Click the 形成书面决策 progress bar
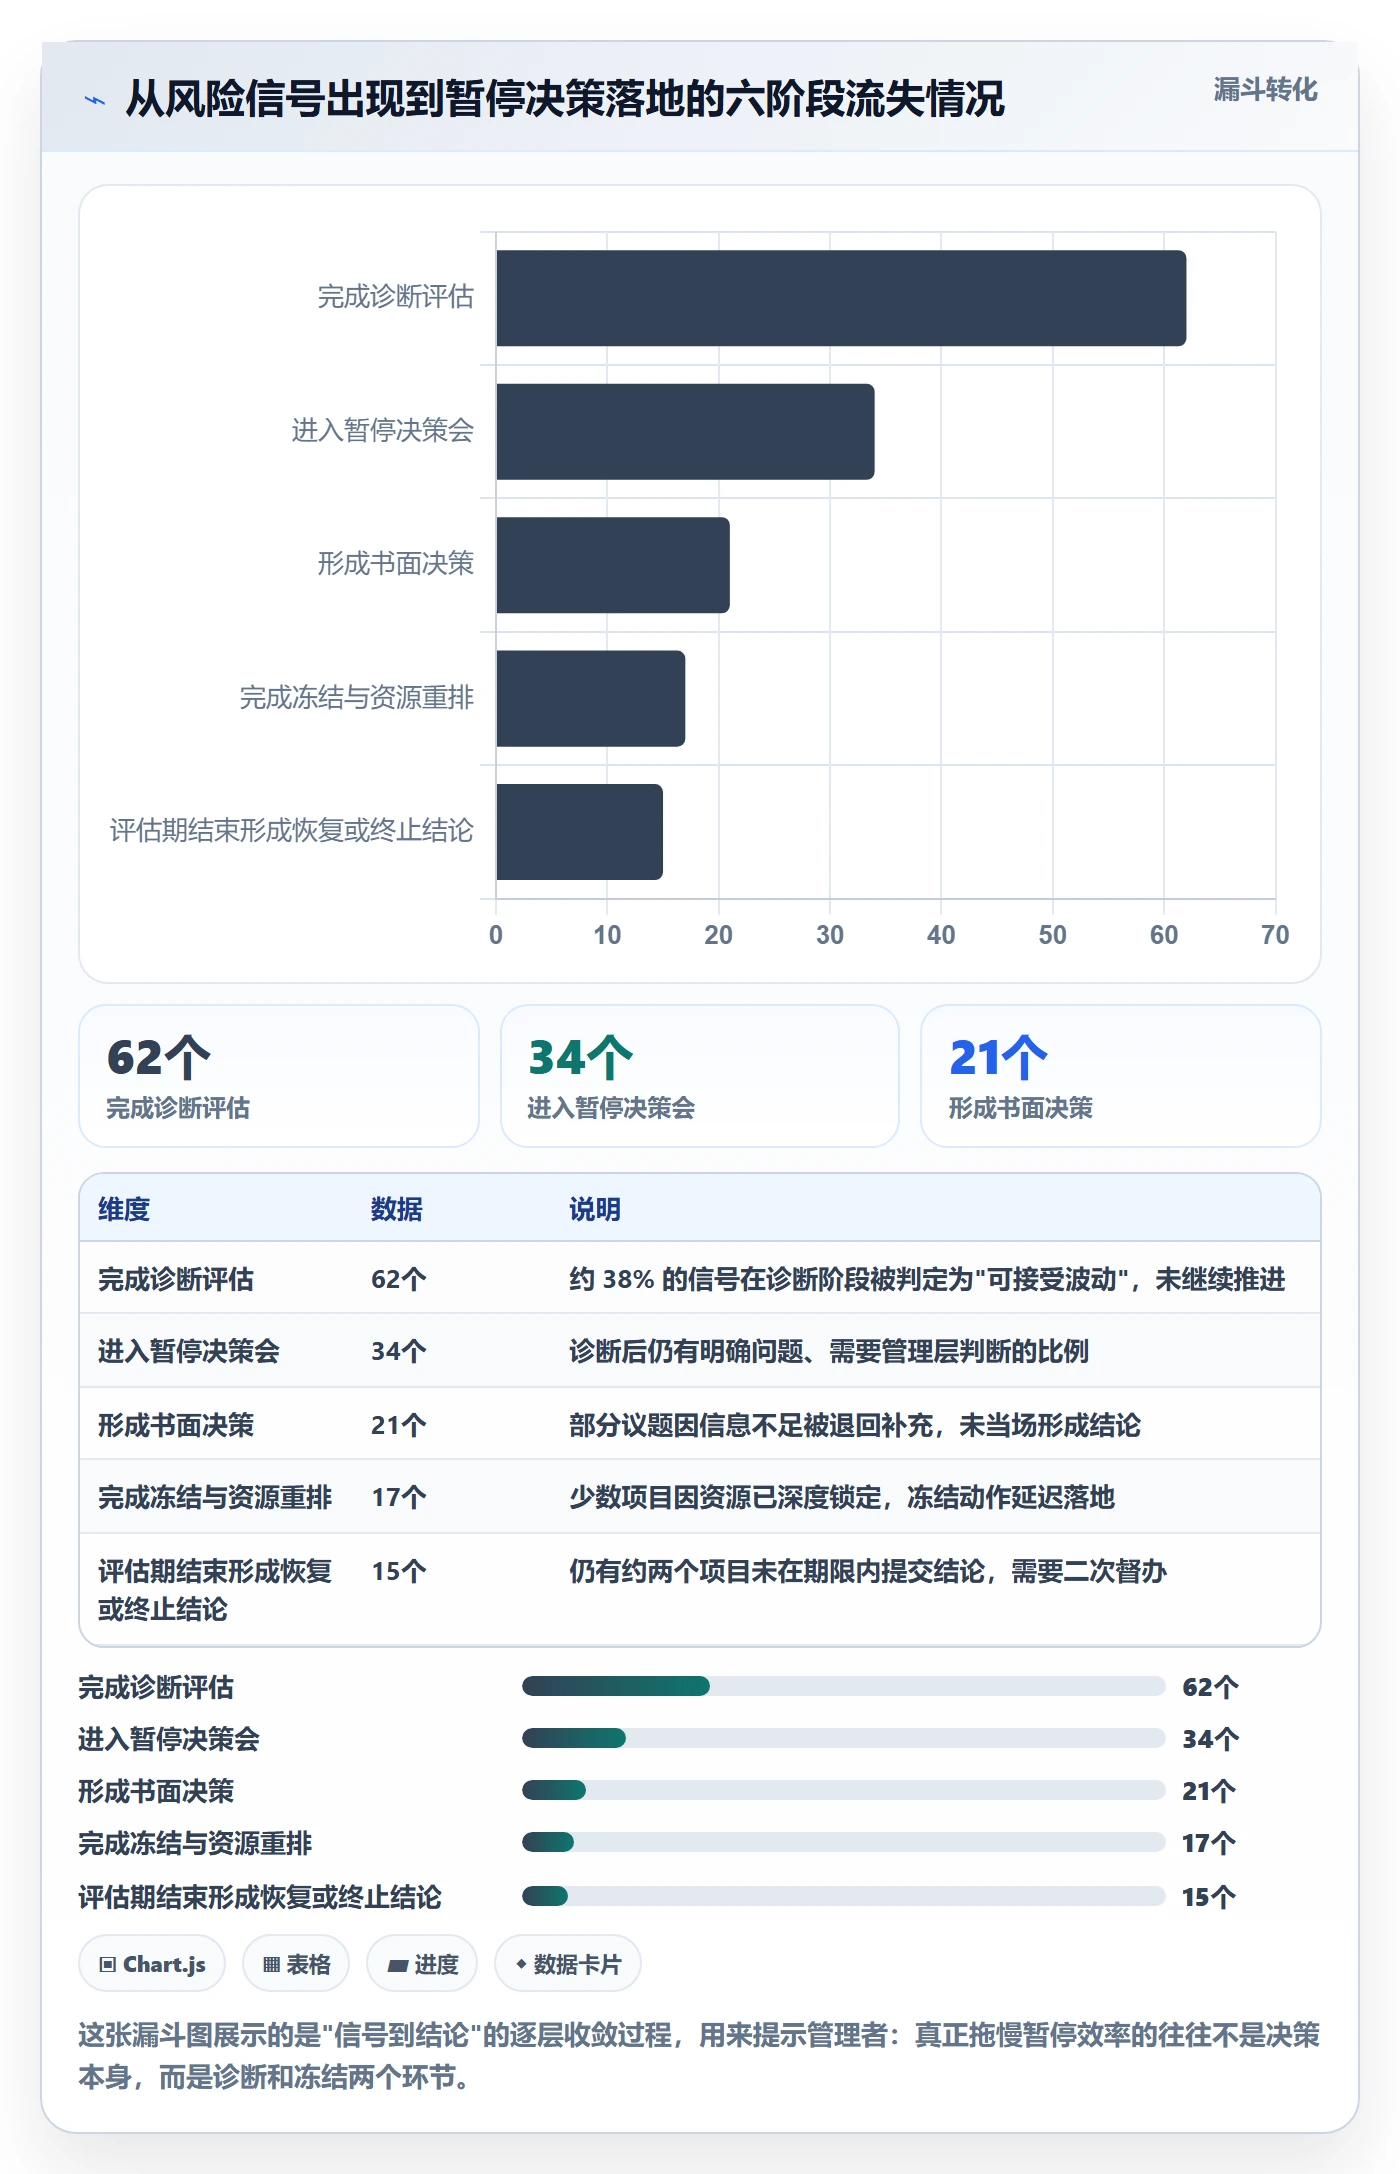This screenshot has width=1400, height=2174. pyautogui.click(x=844, y=1790)
